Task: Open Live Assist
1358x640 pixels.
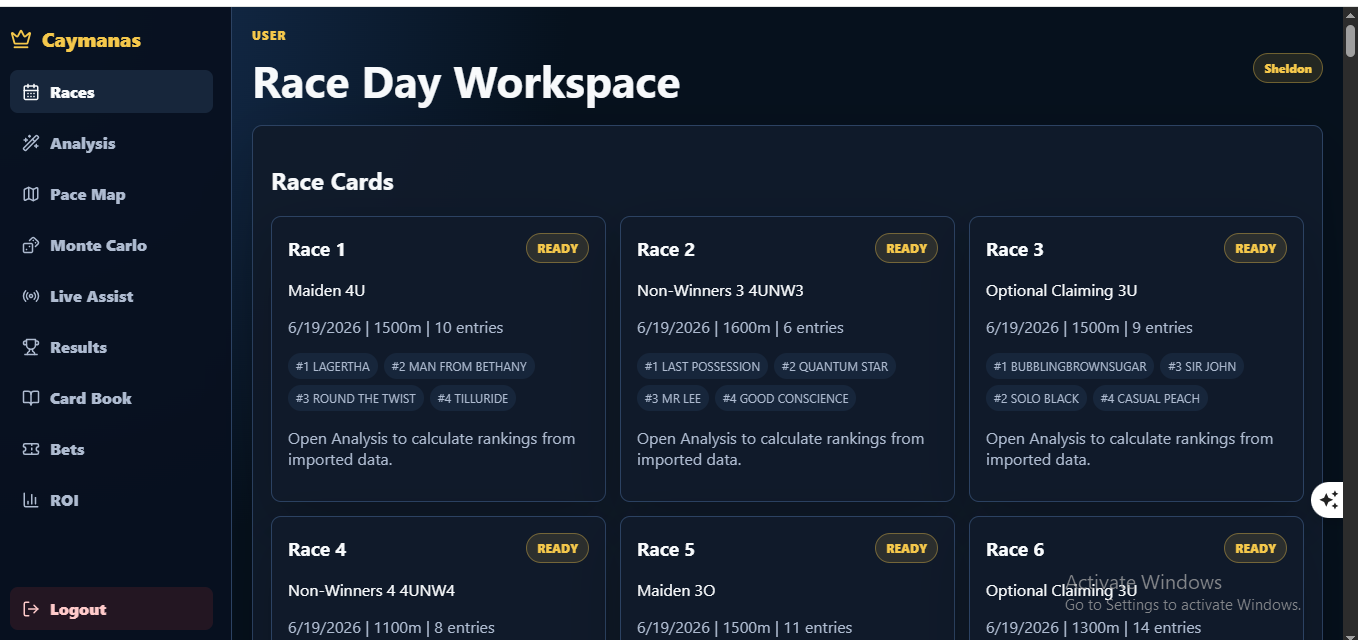Action: (111, 296)
